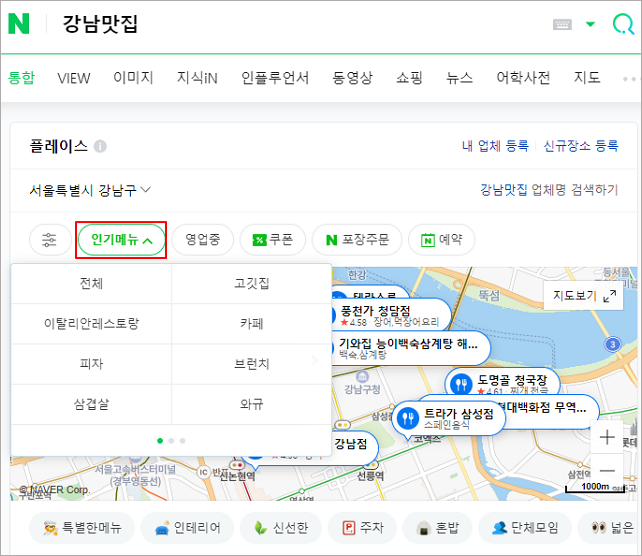Select 삼겹살 menu option

[91, 404]
